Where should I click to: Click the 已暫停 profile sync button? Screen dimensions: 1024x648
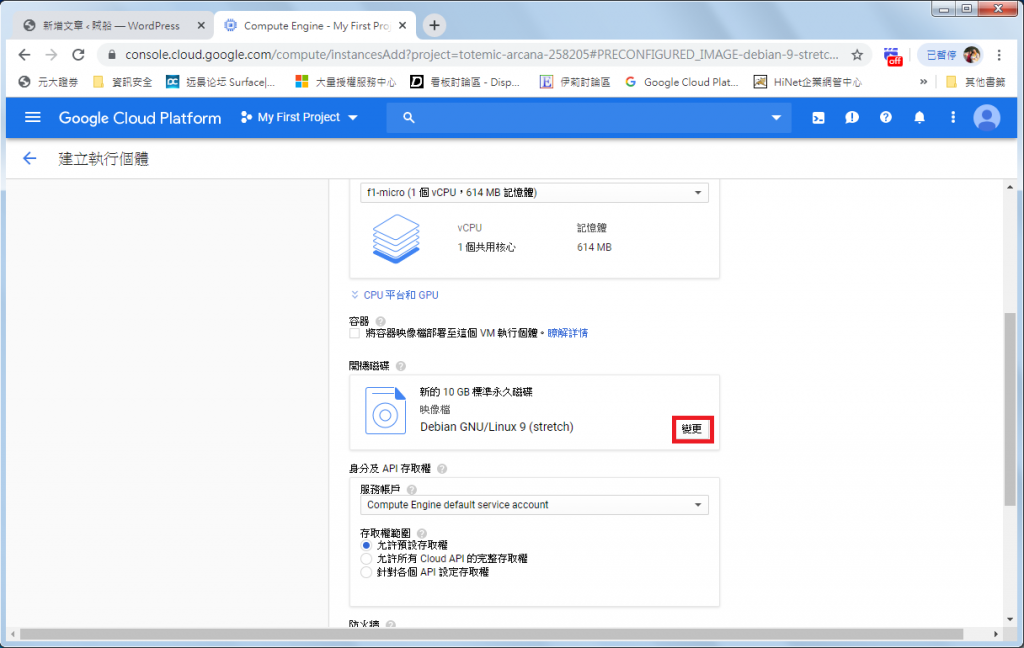(950, 55)
